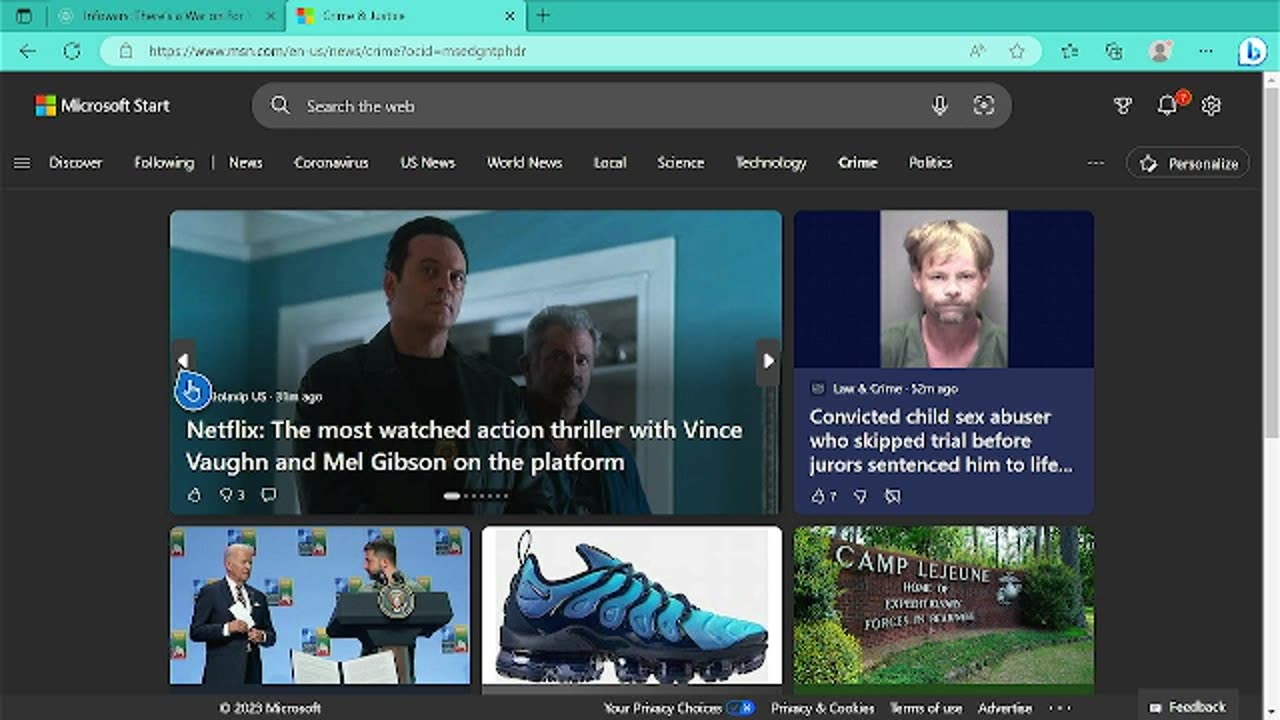Open the Terms of use link
This screenshot has width=1280, height=720.
point(926,708)
